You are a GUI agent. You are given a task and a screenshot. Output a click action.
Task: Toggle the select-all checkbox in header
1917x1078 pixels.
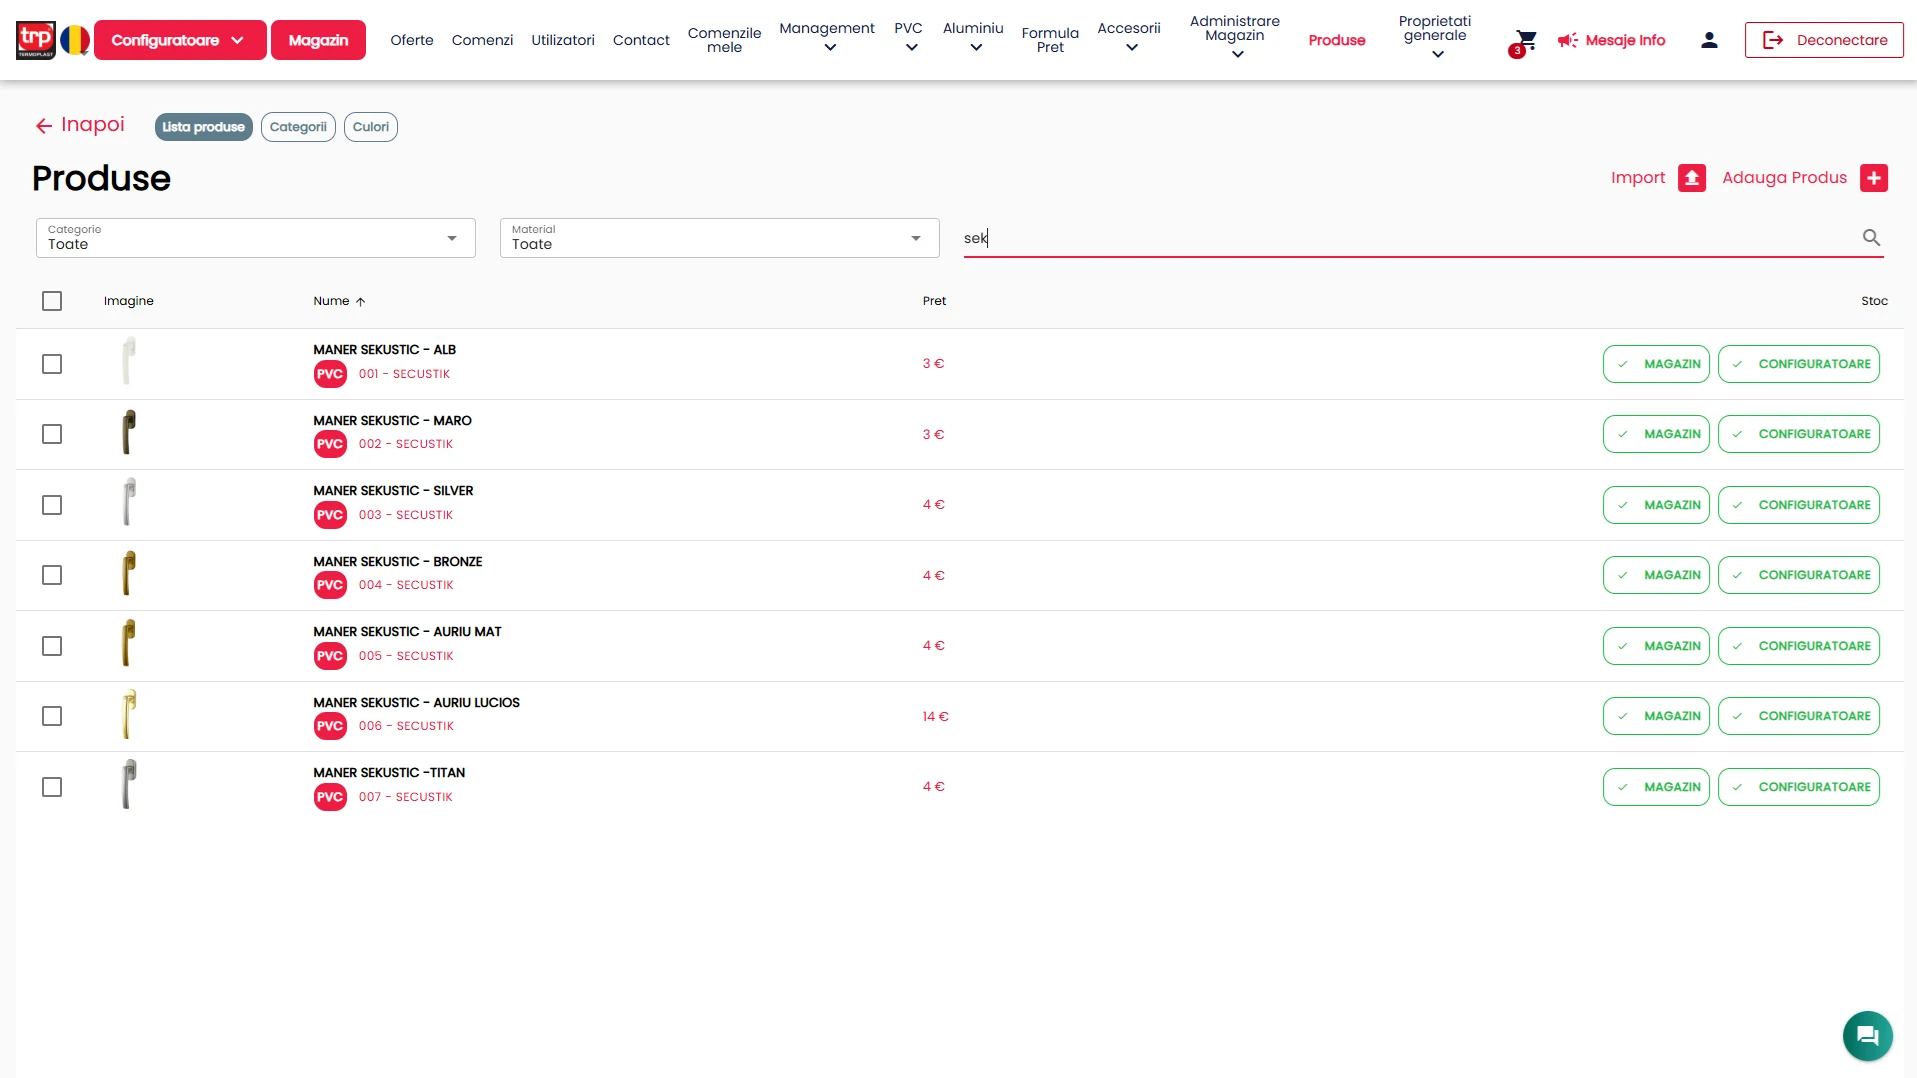pos(52,301)
